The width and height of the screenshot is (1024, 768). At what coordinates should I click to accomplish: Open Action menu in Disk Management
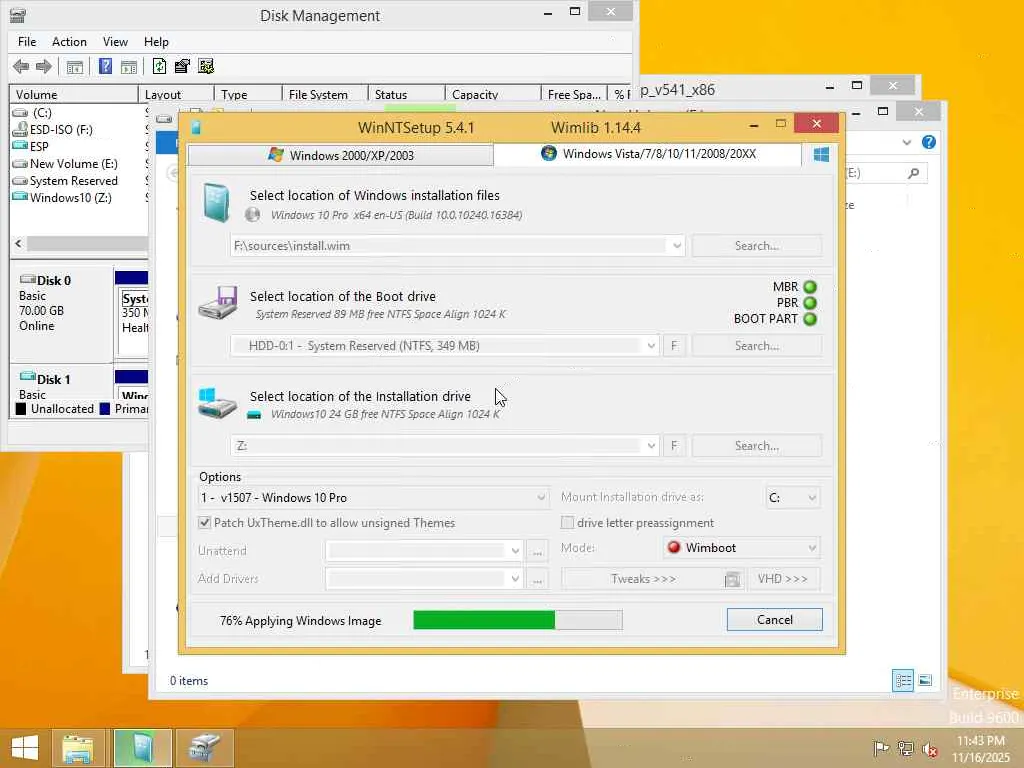point(69,42)
